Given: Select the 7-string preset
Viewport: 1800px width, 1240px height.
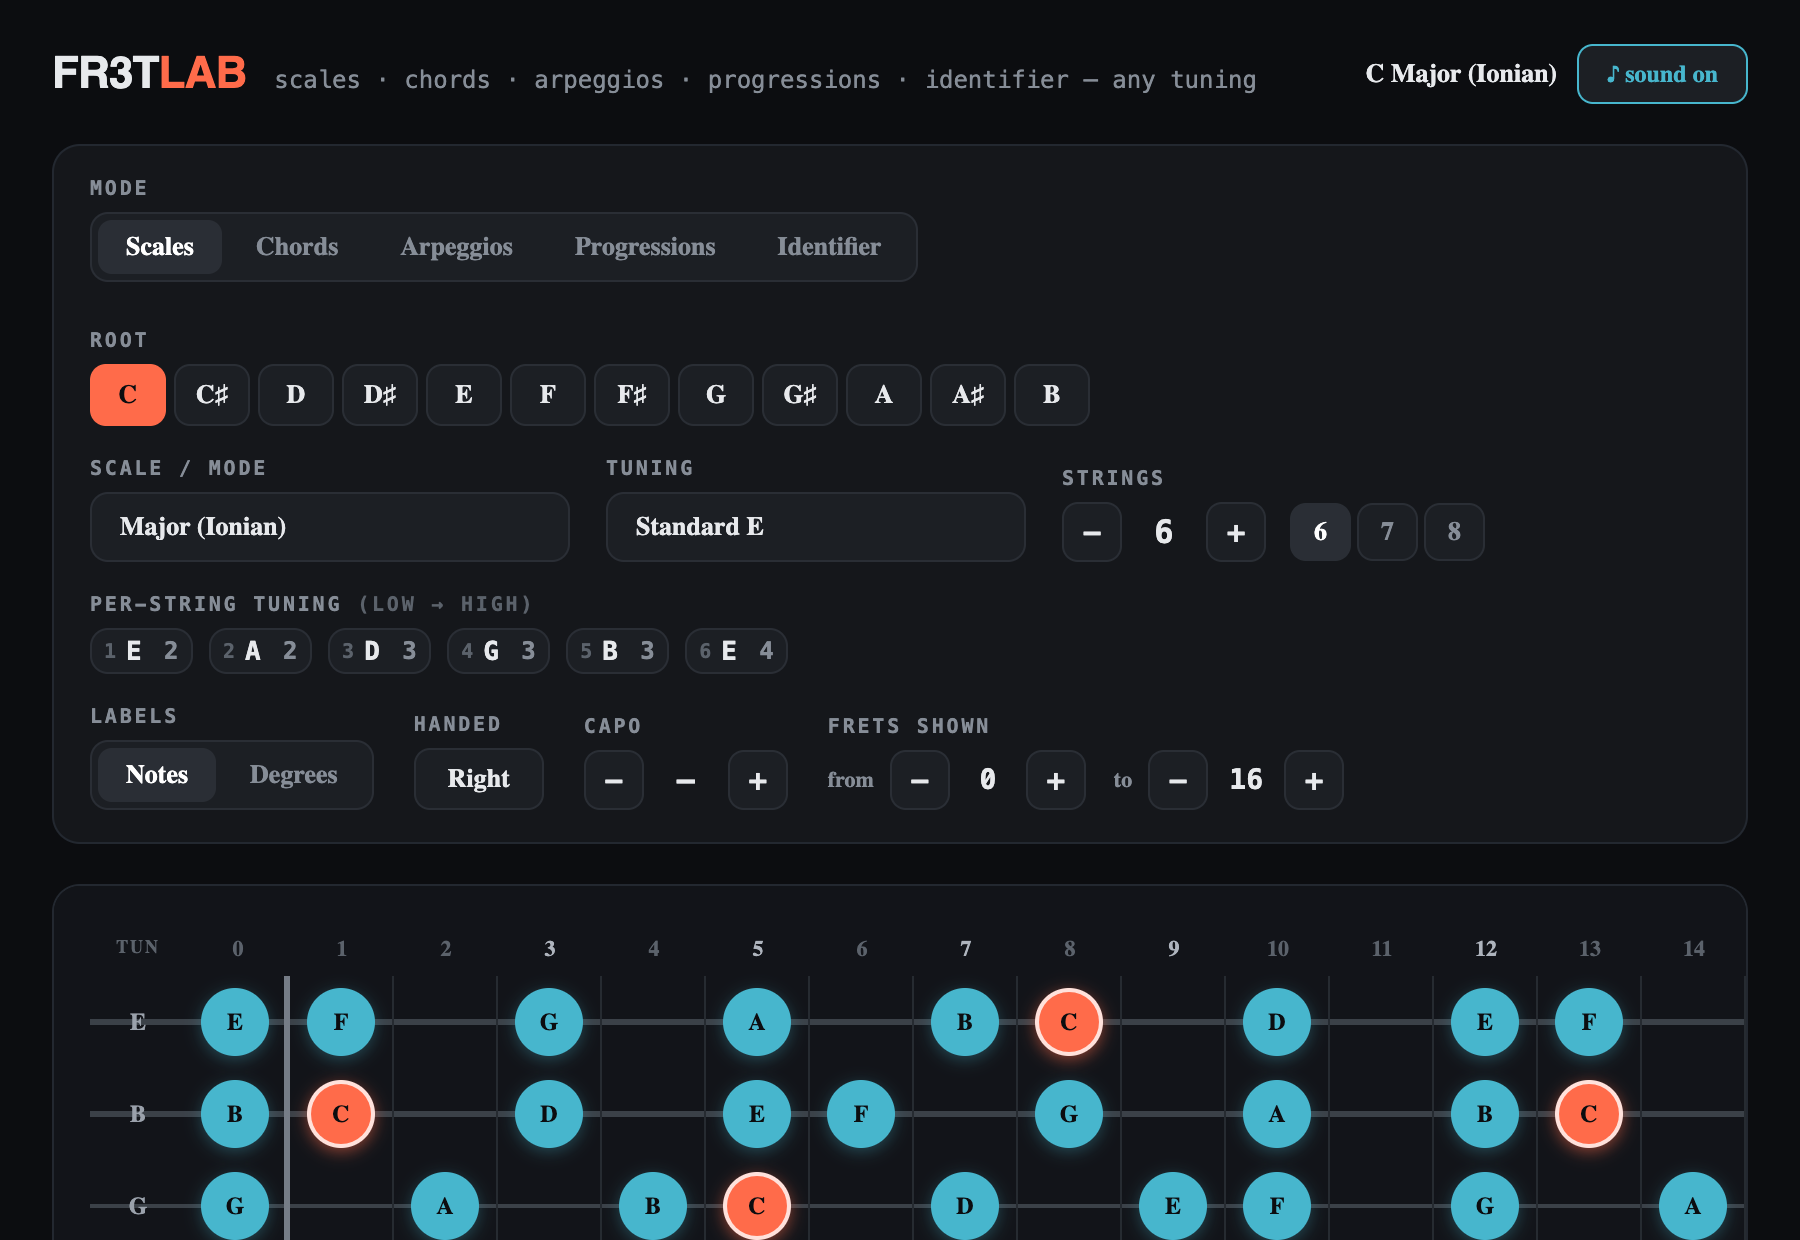Looking at the screenshot, I should [1387, 532].
